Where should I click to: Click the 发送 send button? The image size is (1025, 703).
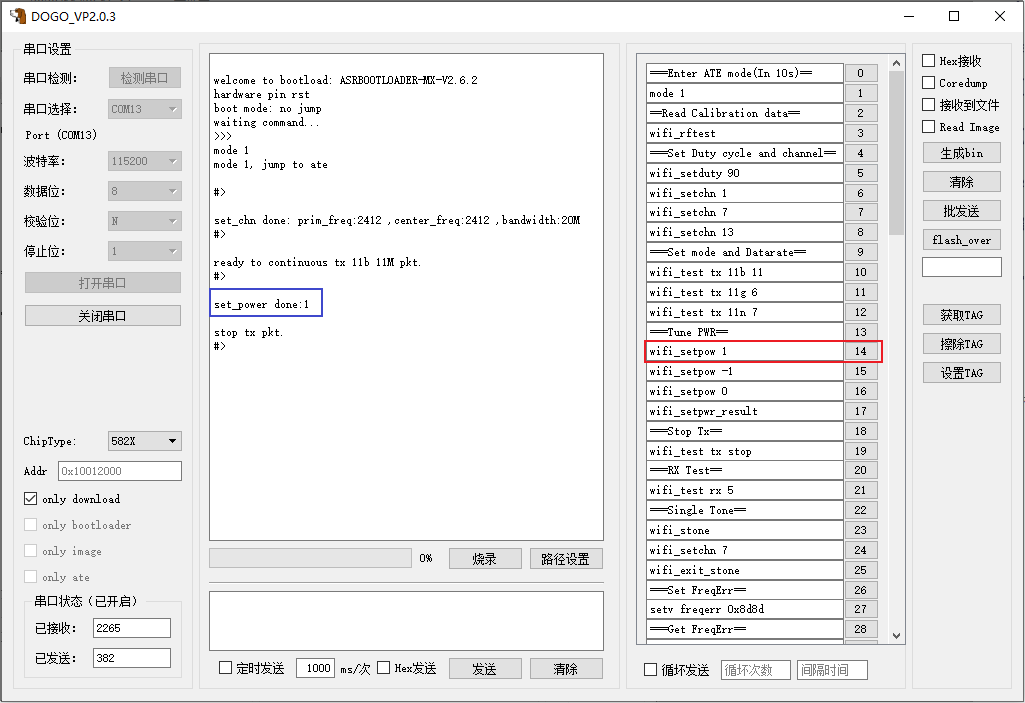[x=485, y=669]
